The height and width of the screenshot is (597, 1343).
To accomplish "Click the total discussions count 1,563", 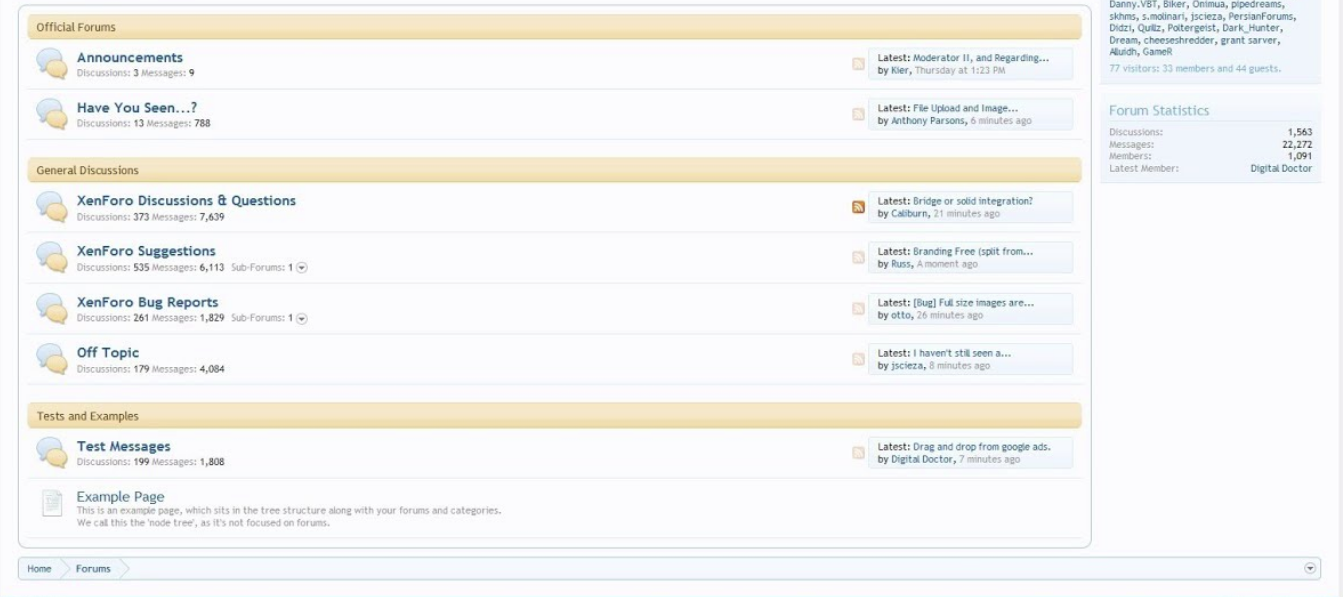I will 1300,132.
